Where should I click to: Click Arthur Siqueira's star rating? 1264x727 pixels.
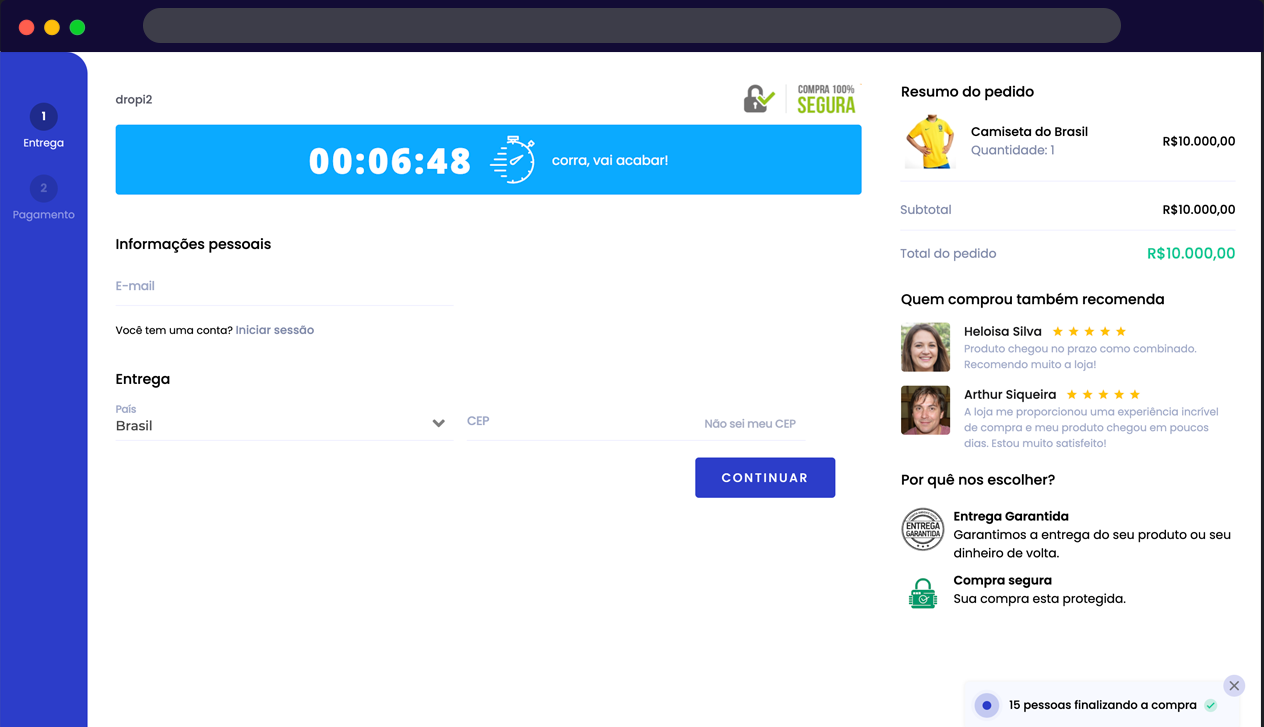[1103, 395]
